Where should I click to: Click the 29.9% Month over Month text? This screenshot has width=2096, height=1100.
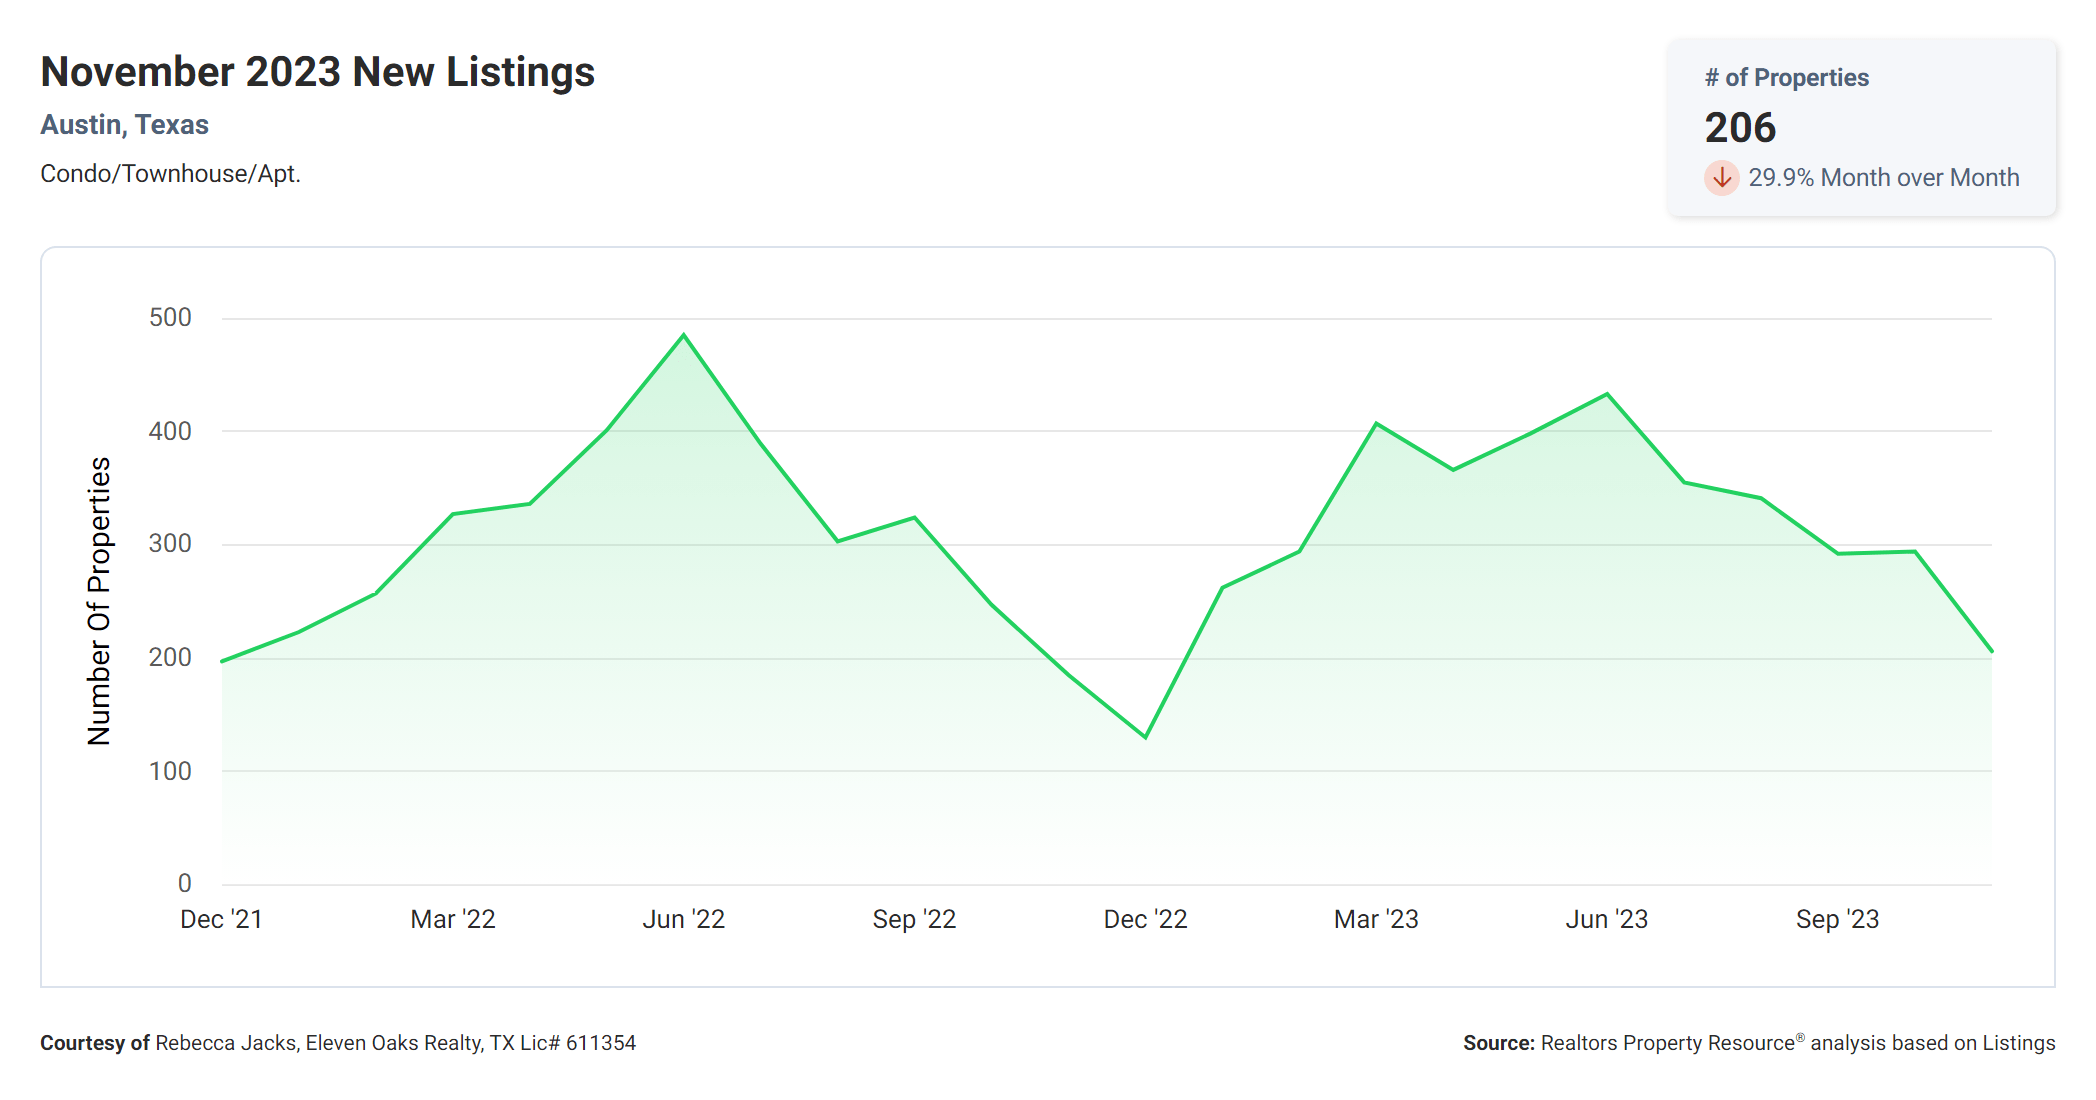click(x=1883, y=178)
